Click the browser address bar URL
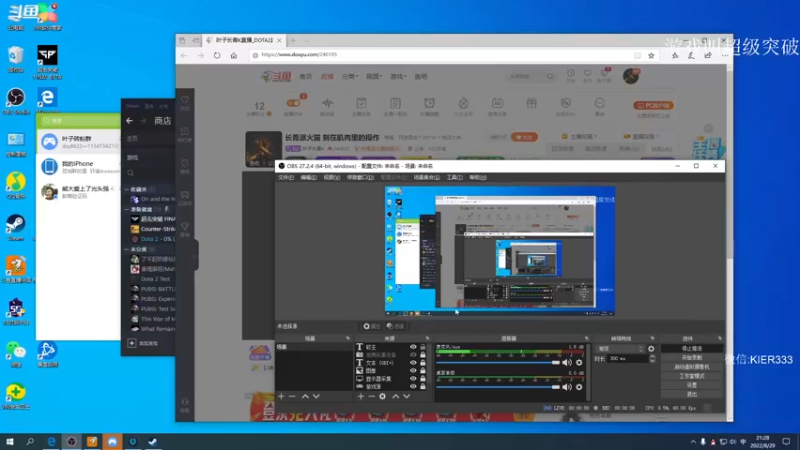This screenshot has width=800, height=450. (299, 55)
